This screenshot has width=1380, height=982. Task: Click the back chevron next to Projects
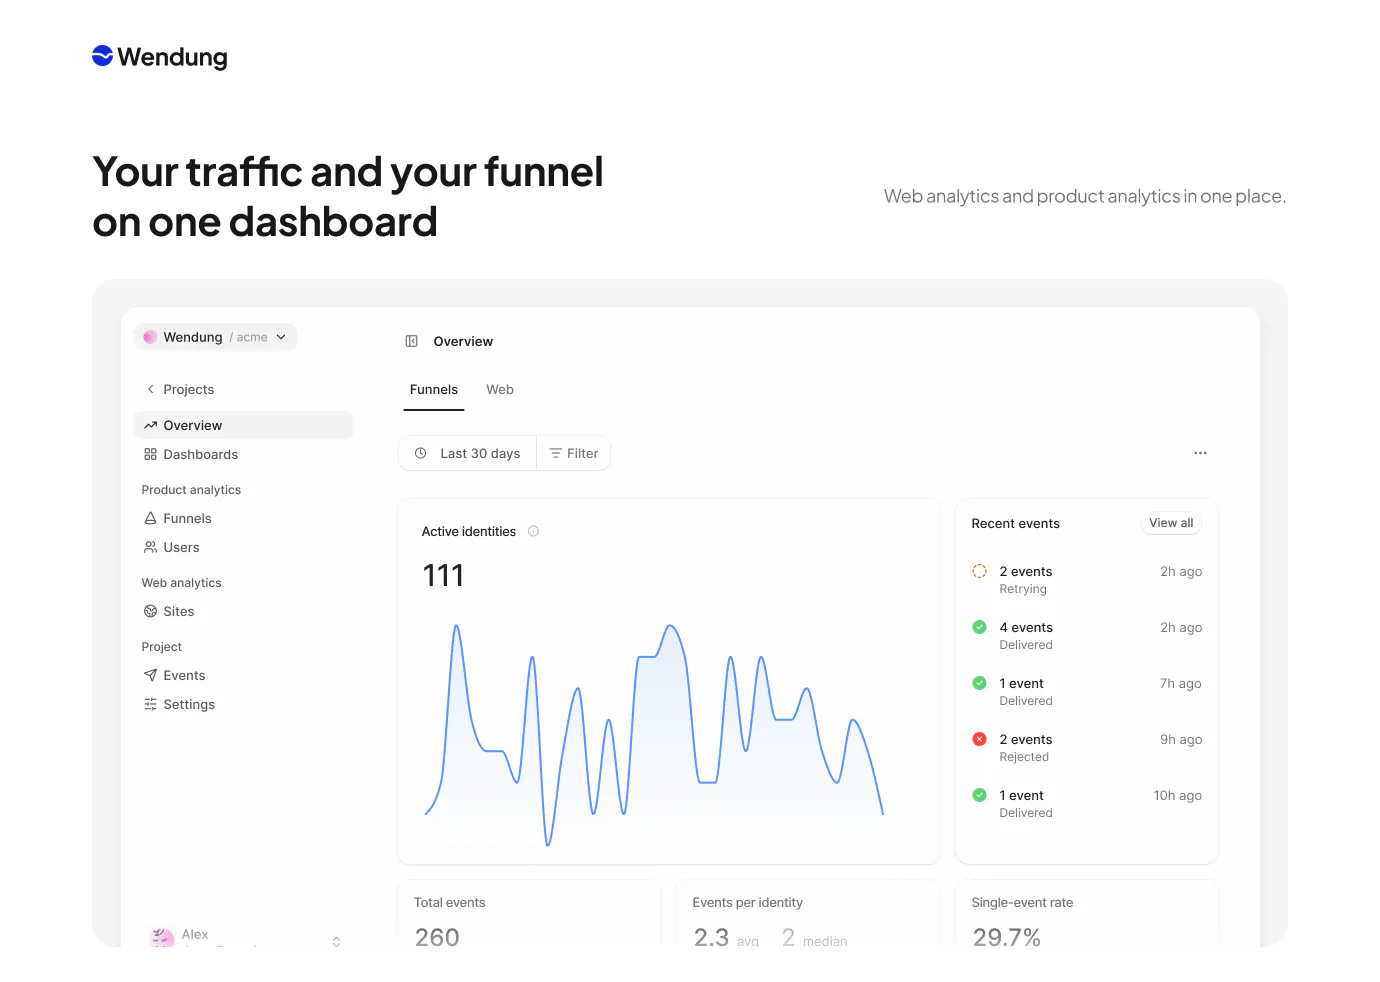pyautogui.click(x=150, y=389)
